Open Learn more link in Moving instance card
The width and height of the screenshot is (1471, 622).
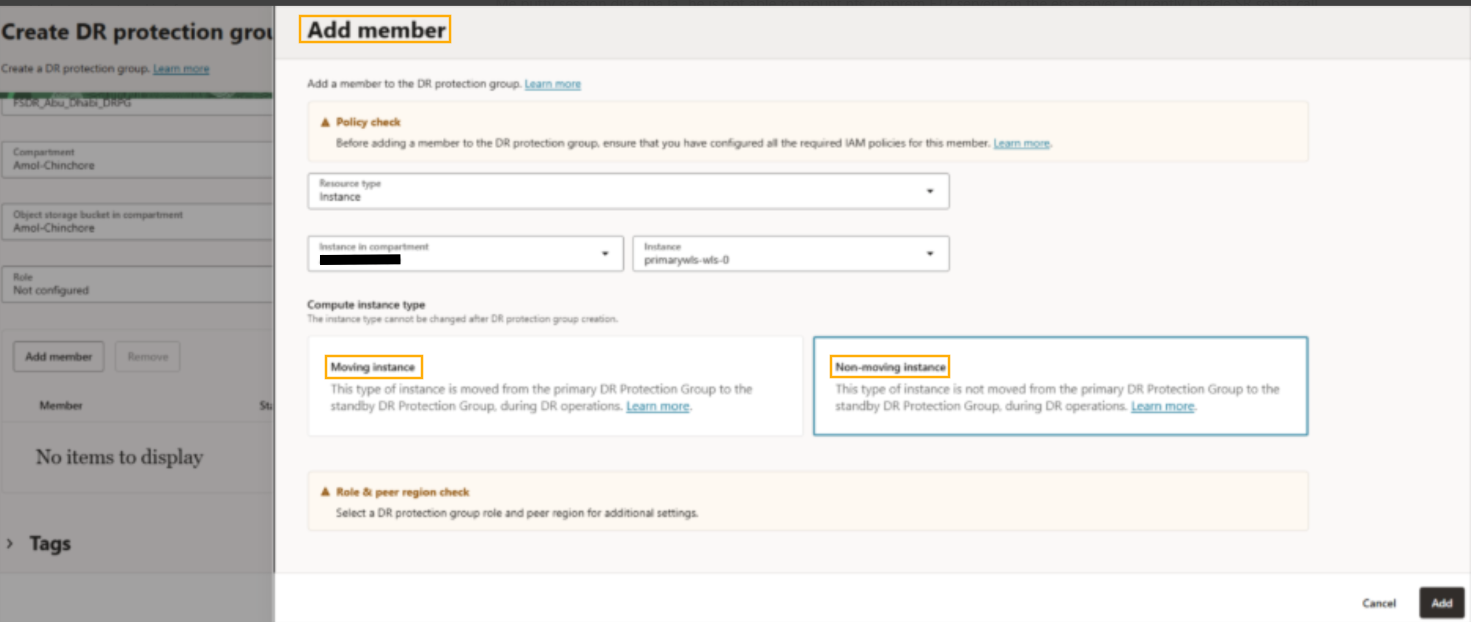click(x=657, y=406)
